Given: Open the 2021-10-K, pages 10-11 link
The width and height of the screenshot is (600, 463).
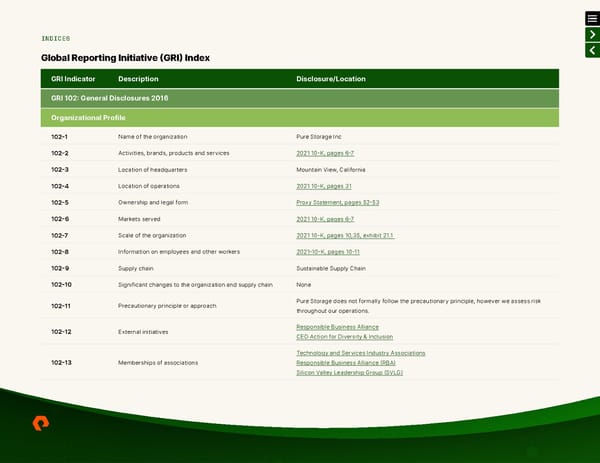Looking at the screenshot, I should [x=328, y=252].
